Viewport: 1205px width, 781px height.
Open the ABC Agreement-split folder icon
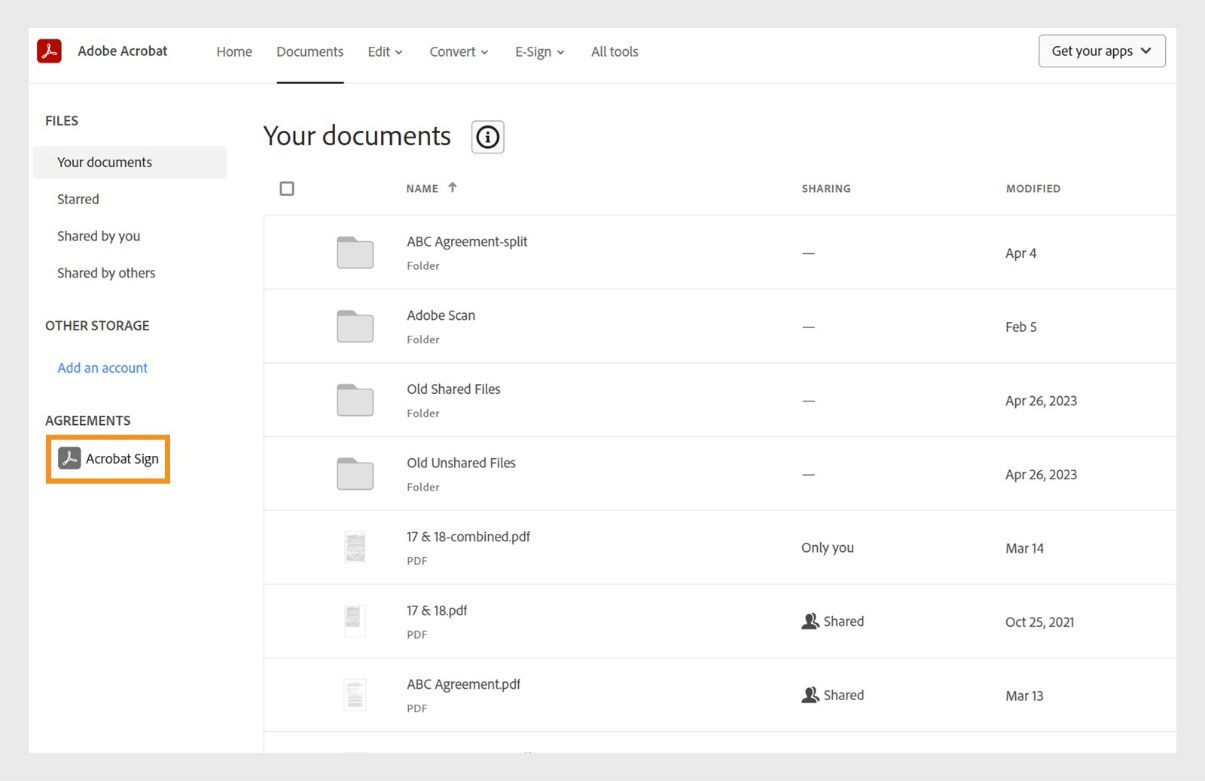click(x=354, y=251)
